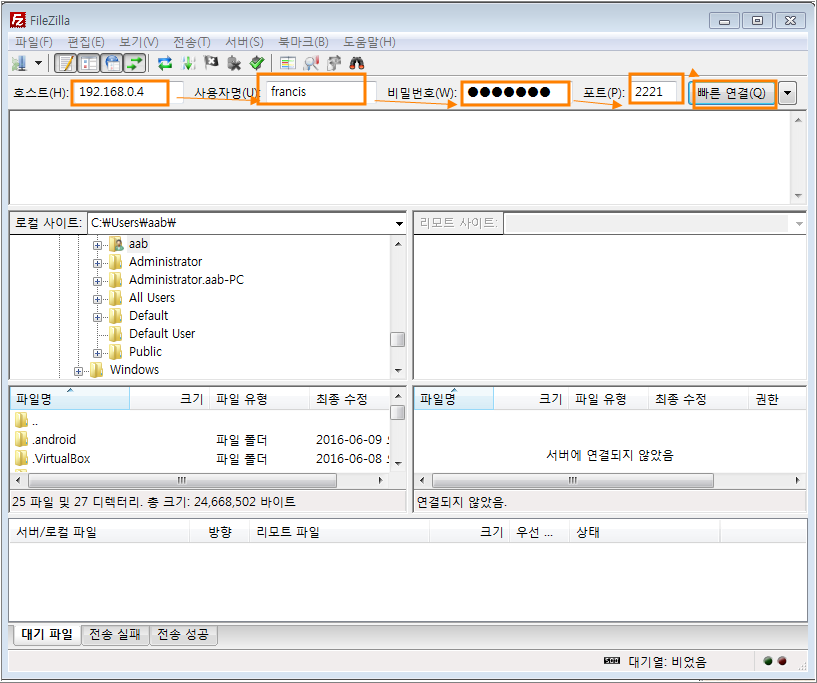Expand the aab folder tree node
This screenshot has height=683, width=817.
pyautogui.click(x=97, y=245)
